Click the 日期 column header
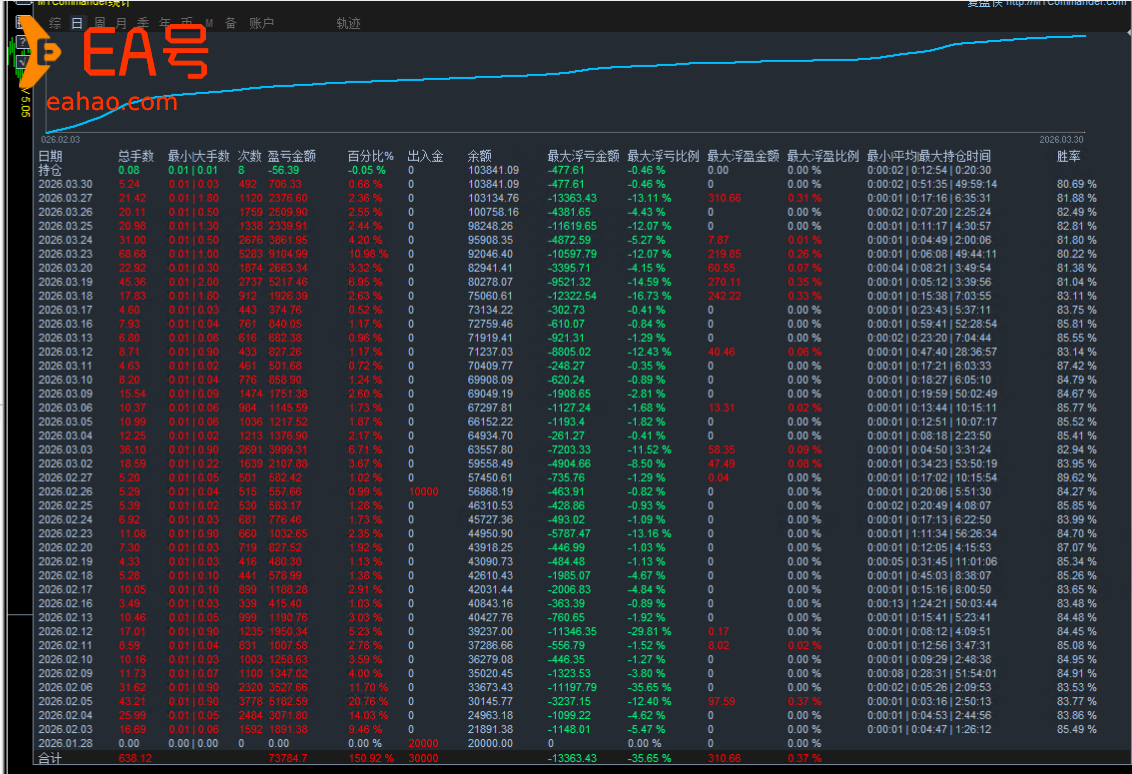Viewport: 1132px width, 774px height. click(x=50, y=156)
